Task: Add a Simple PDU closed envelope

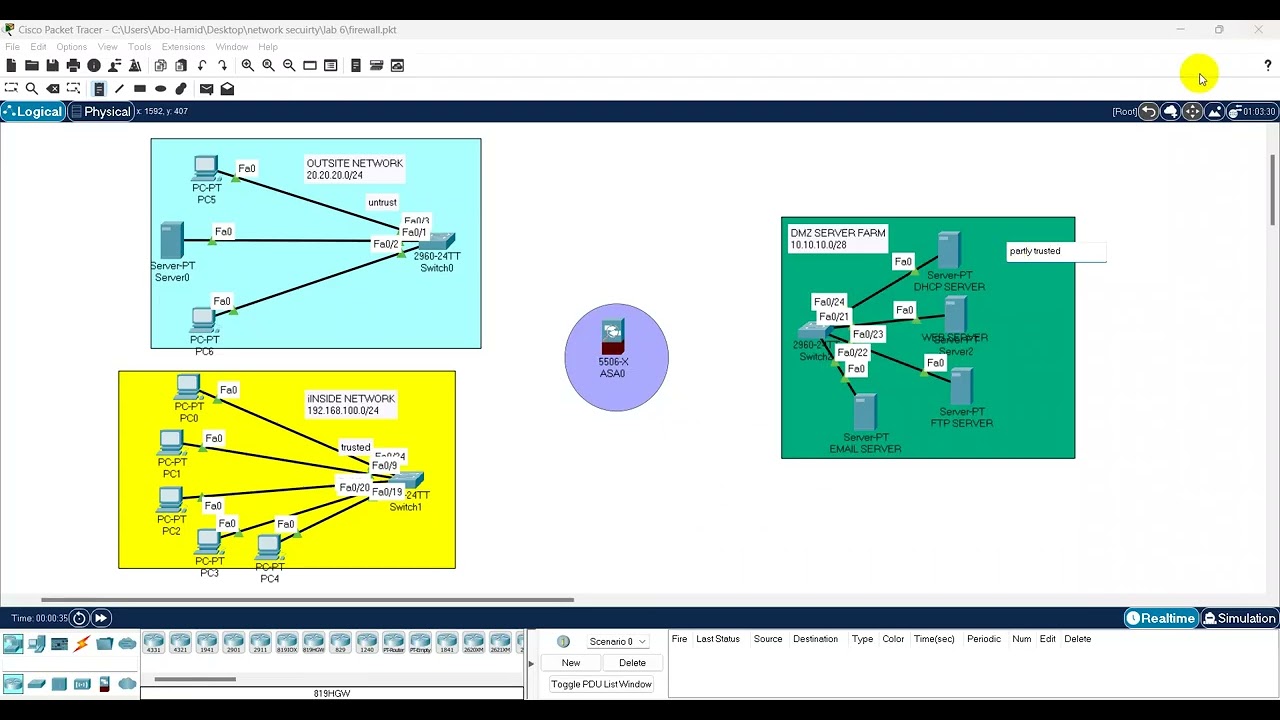Action: (206, 89)
